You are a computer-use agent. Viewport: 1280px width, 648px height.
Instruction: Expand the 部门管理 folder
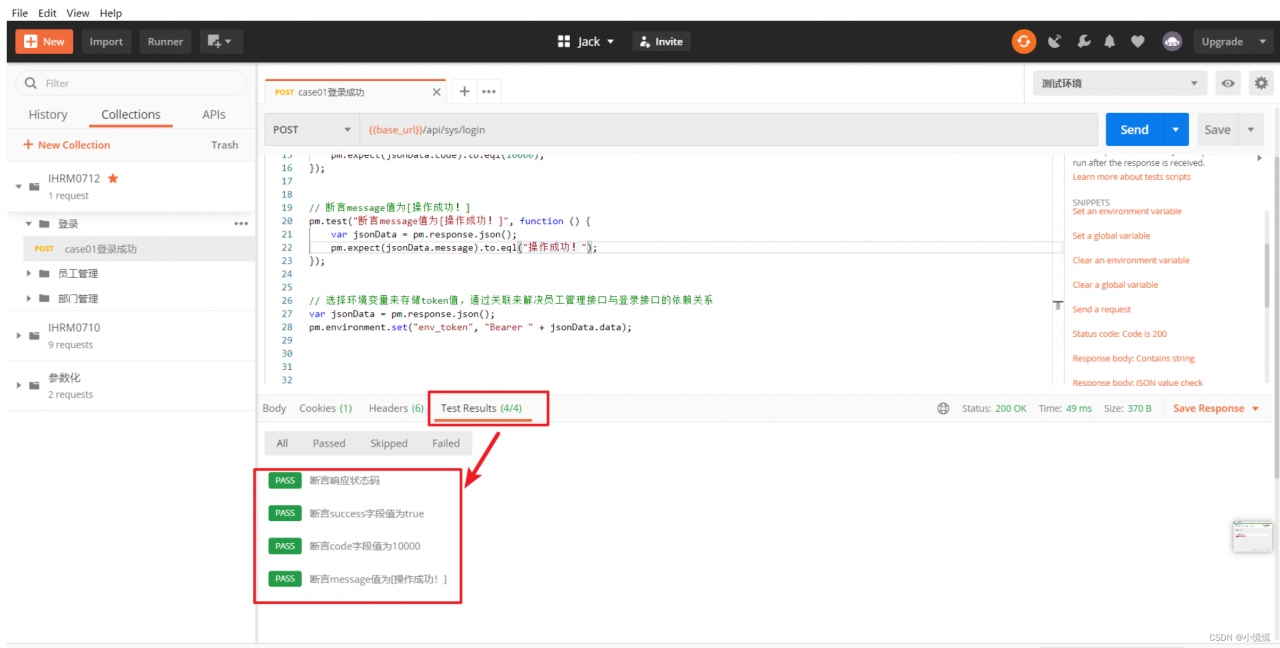[29, 298]
